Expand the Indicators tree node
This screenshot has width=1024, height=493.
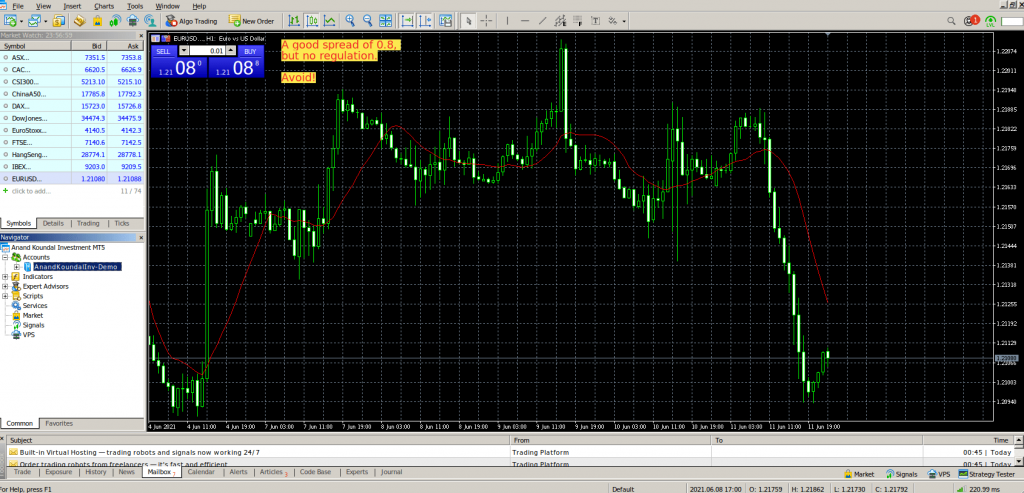coord(5,277)
